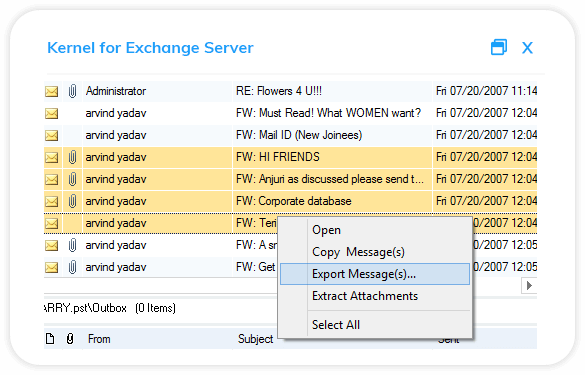This screenshot has height=375, width=585.
Task: Click envelope icon for Must Read message
Action: pyautogui.click(x=51, y=113)
